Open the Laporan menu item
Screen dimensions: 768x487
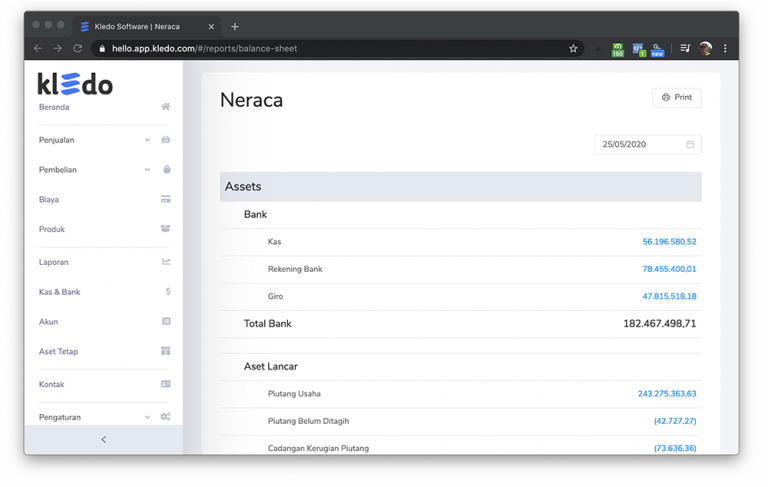[x=53, y=262]
